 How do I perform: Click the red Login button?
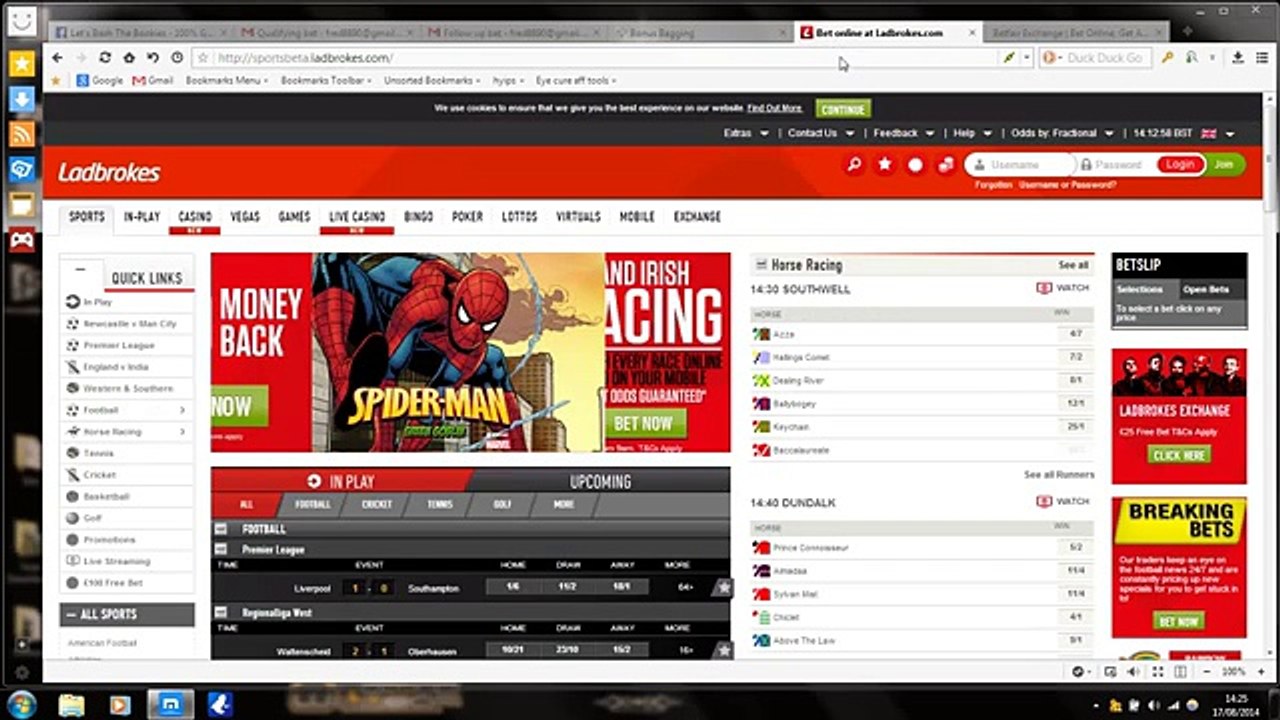[x=1180, y=164]
